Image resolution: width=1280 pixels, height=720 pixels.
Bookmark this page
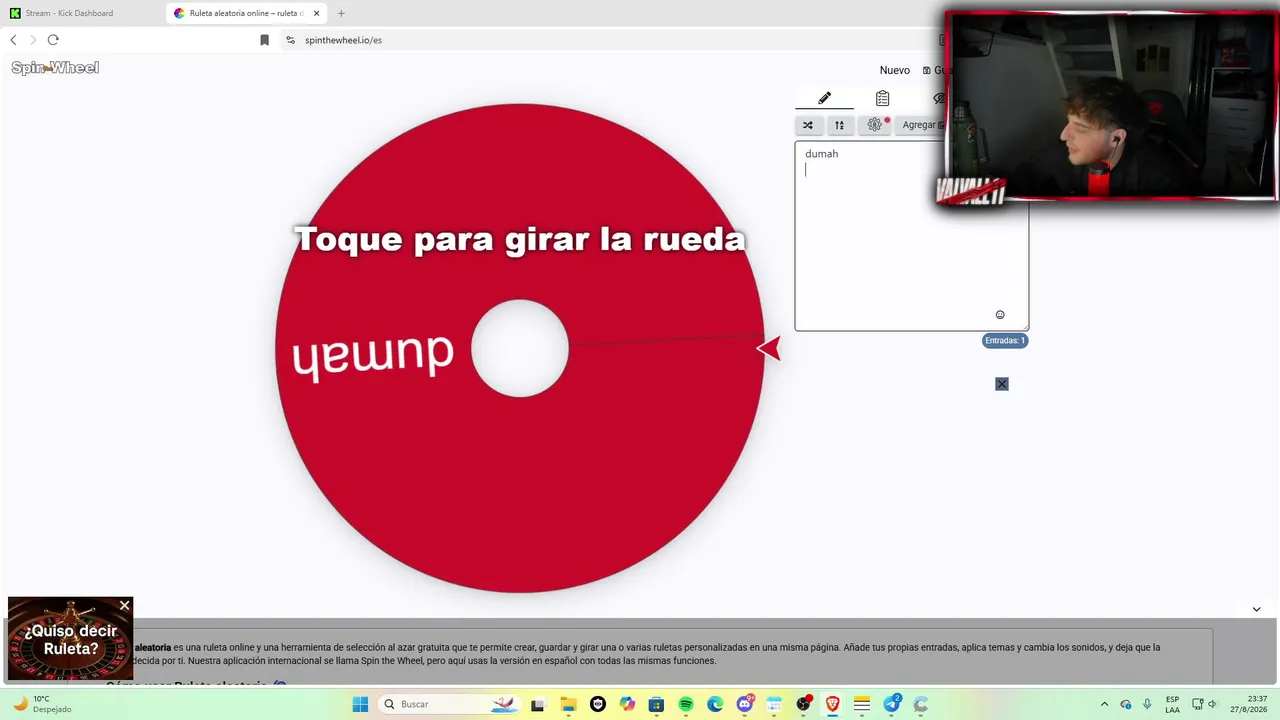(x=264, y=40)
